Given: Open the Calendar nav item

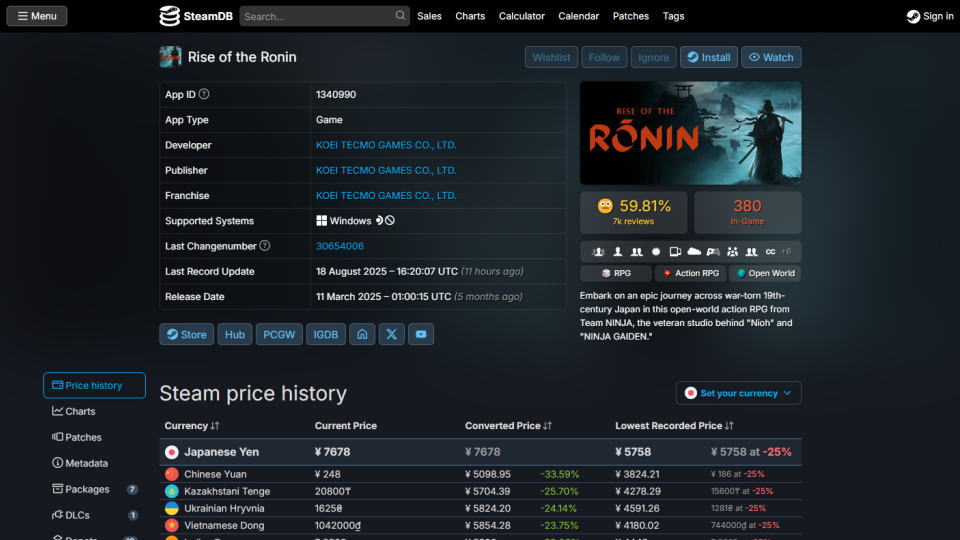Looking at the screenshot, I should coord(579,16).
